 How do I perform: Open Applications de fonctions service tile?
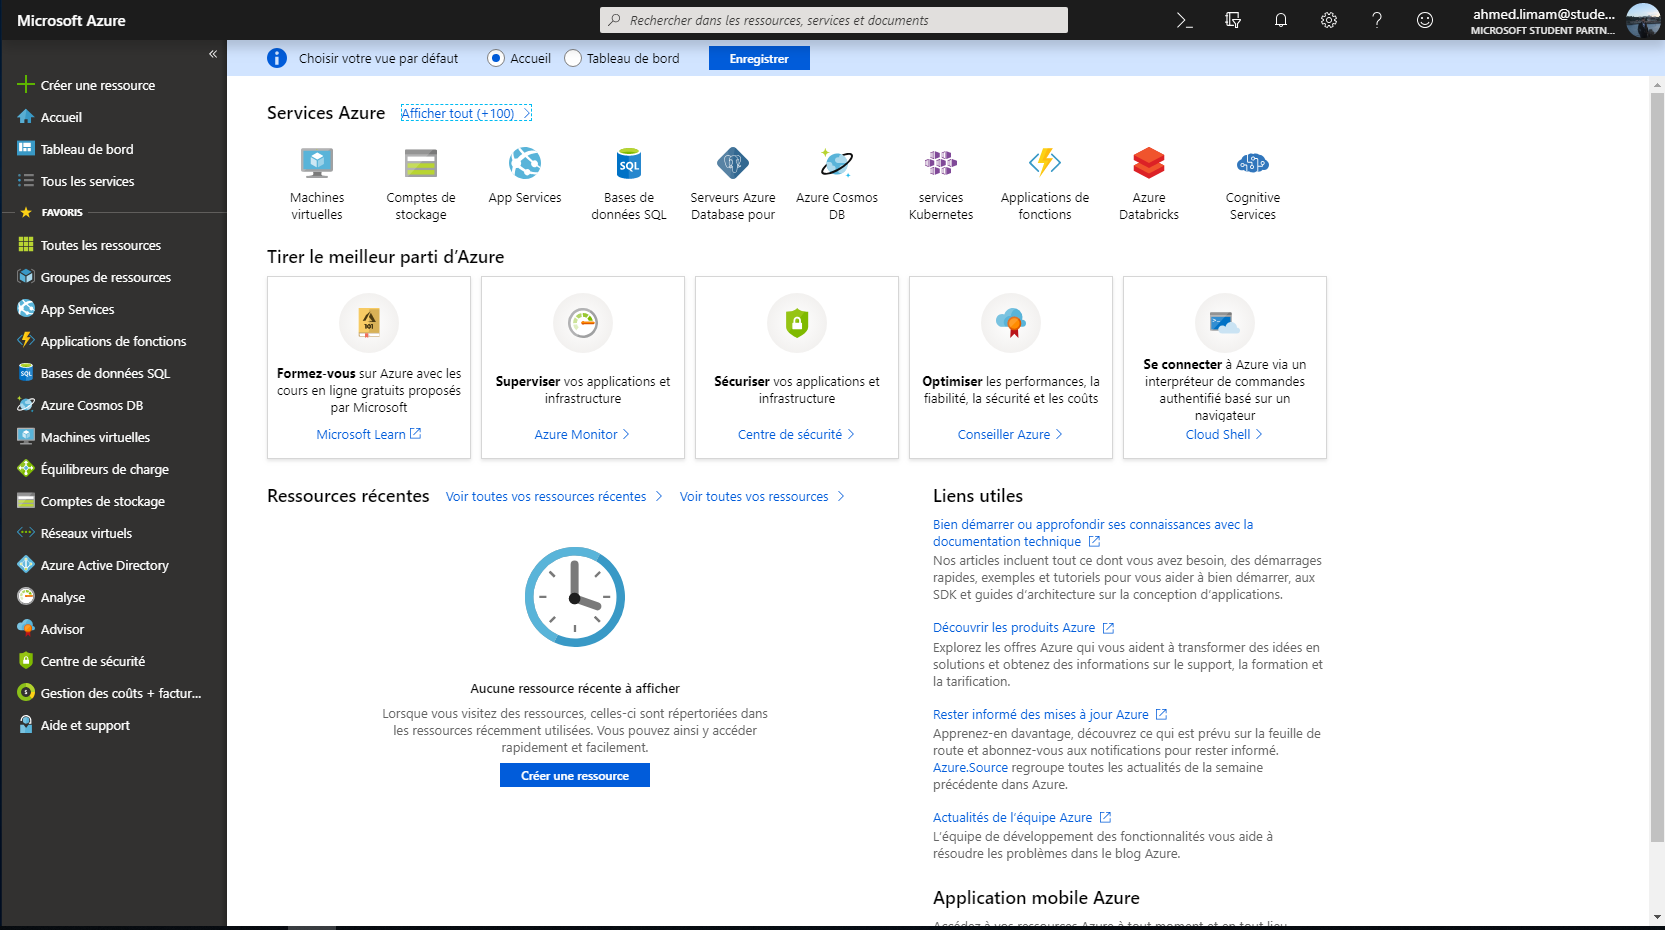[x=1045, y=184]
